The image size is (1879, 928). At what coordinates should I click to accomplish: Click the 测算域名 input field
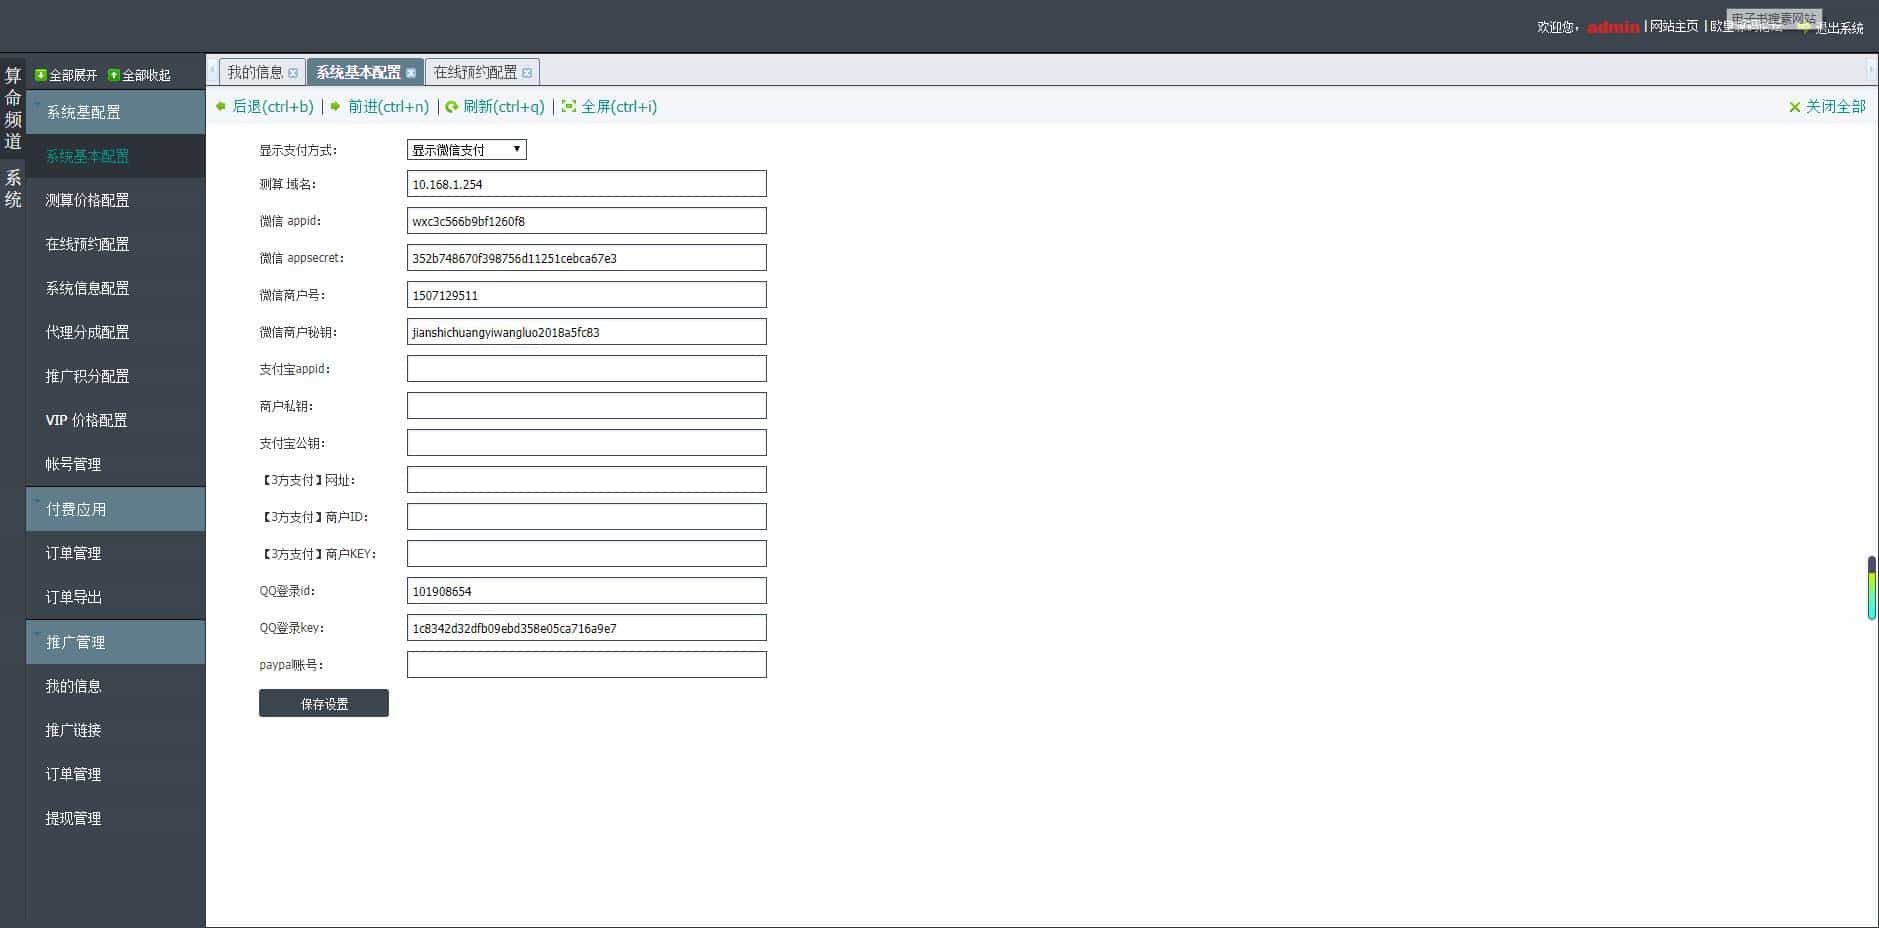click(587, 184)
